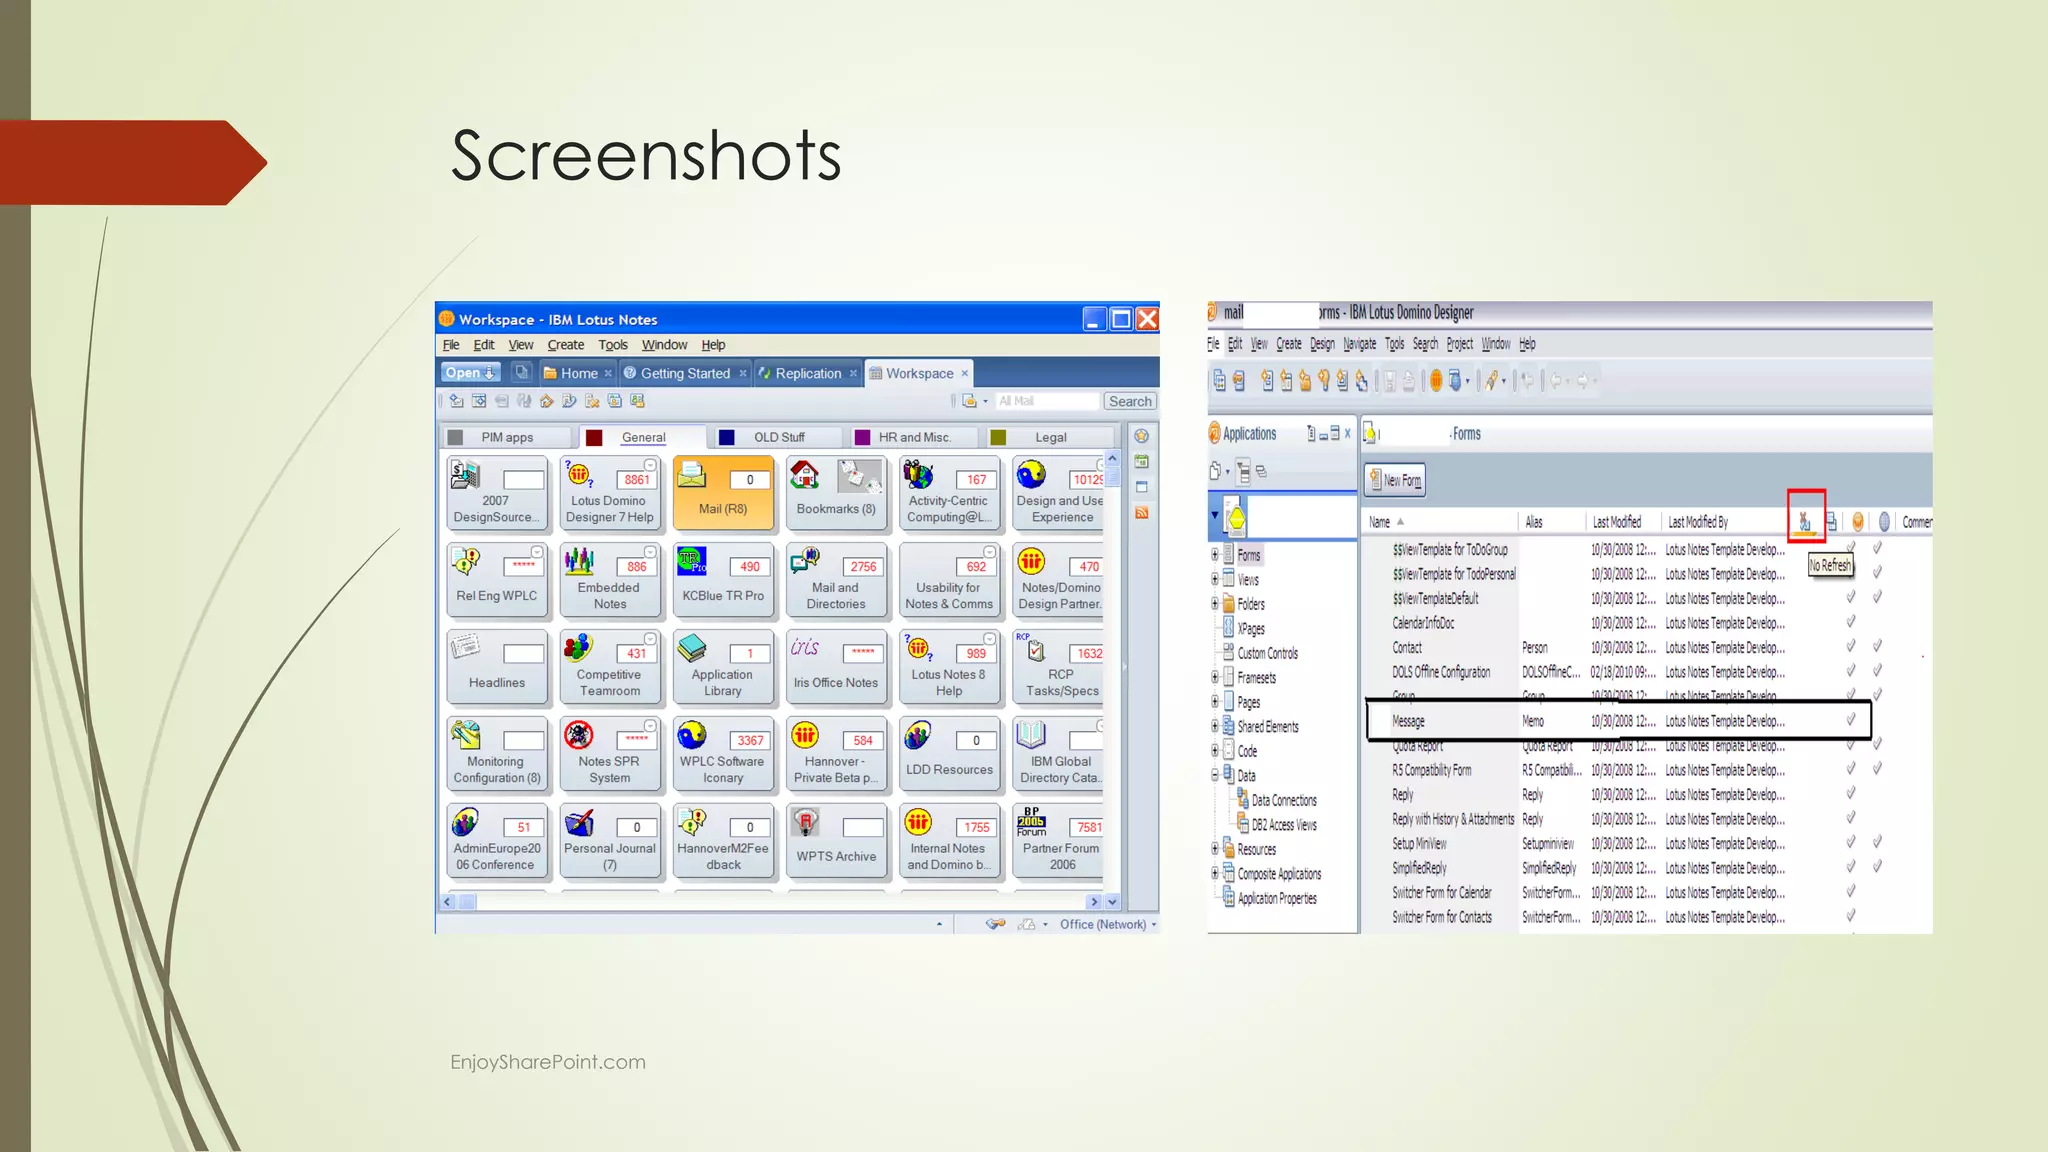
Task: Expand the Shared Elements tree node
Action: click(1215, 726)
